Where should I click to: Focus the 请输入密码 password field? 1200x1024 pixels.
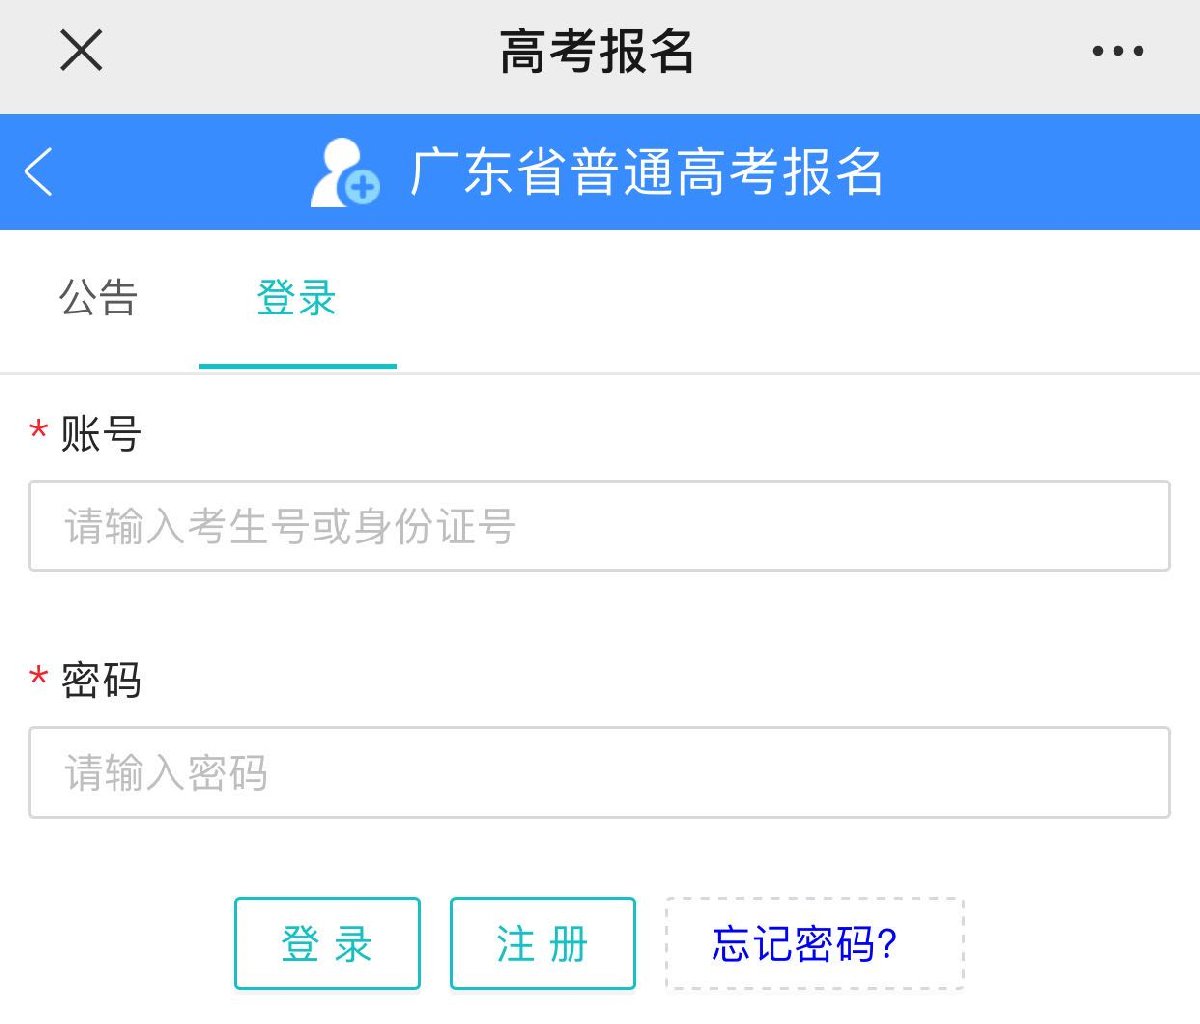[599, 772]
